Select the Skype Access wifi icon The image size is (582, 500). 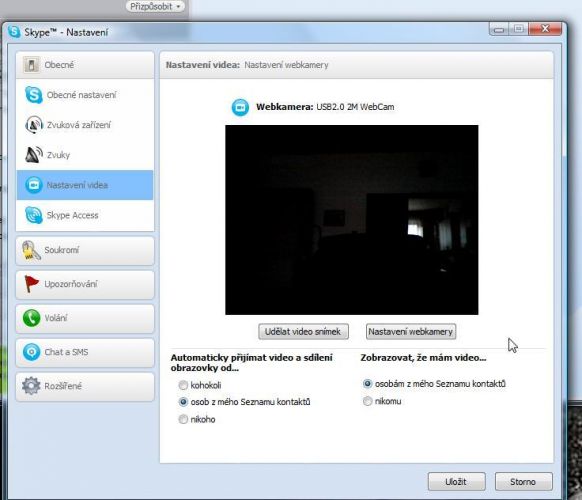(34, 215)
